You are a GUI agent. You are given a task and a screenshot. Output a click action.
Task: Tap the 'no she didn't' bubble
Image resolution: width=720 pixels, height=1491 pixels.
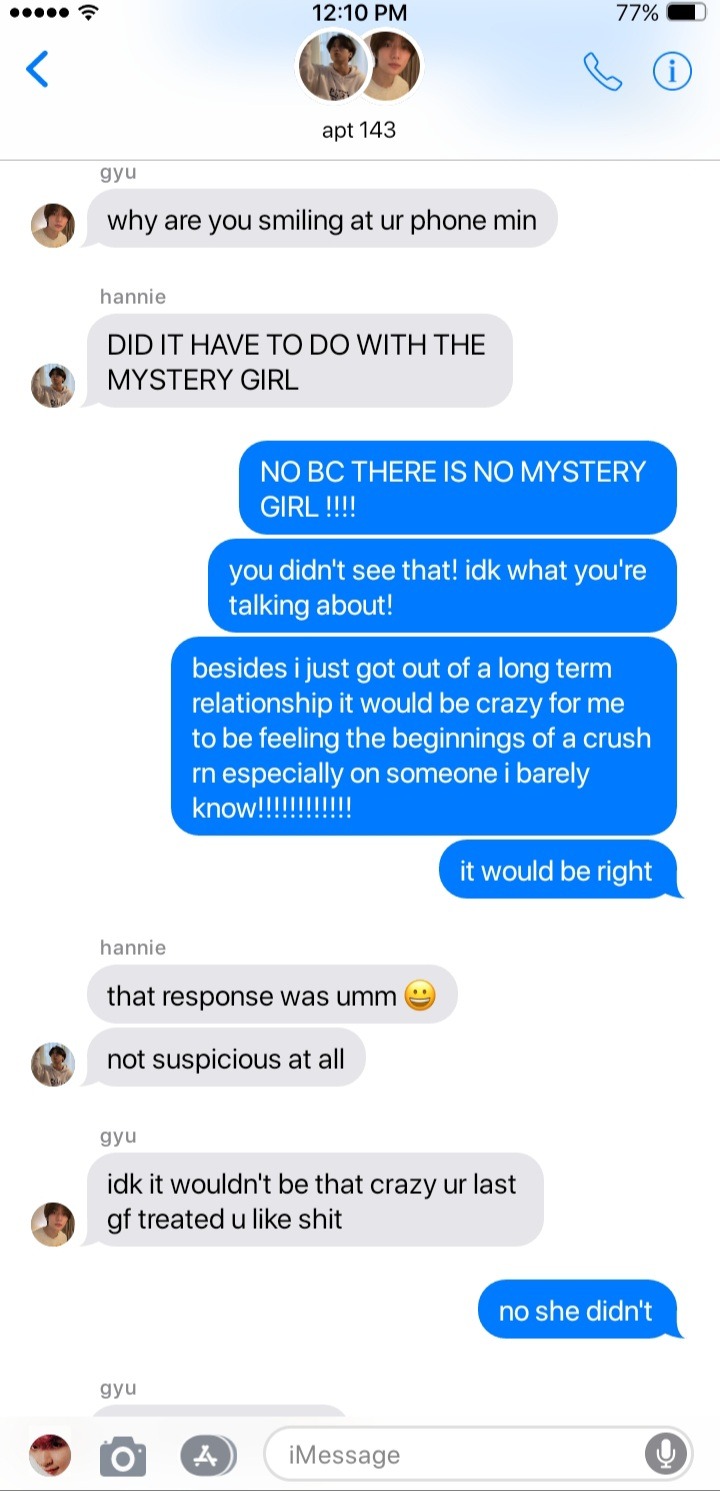(579, 1309)
